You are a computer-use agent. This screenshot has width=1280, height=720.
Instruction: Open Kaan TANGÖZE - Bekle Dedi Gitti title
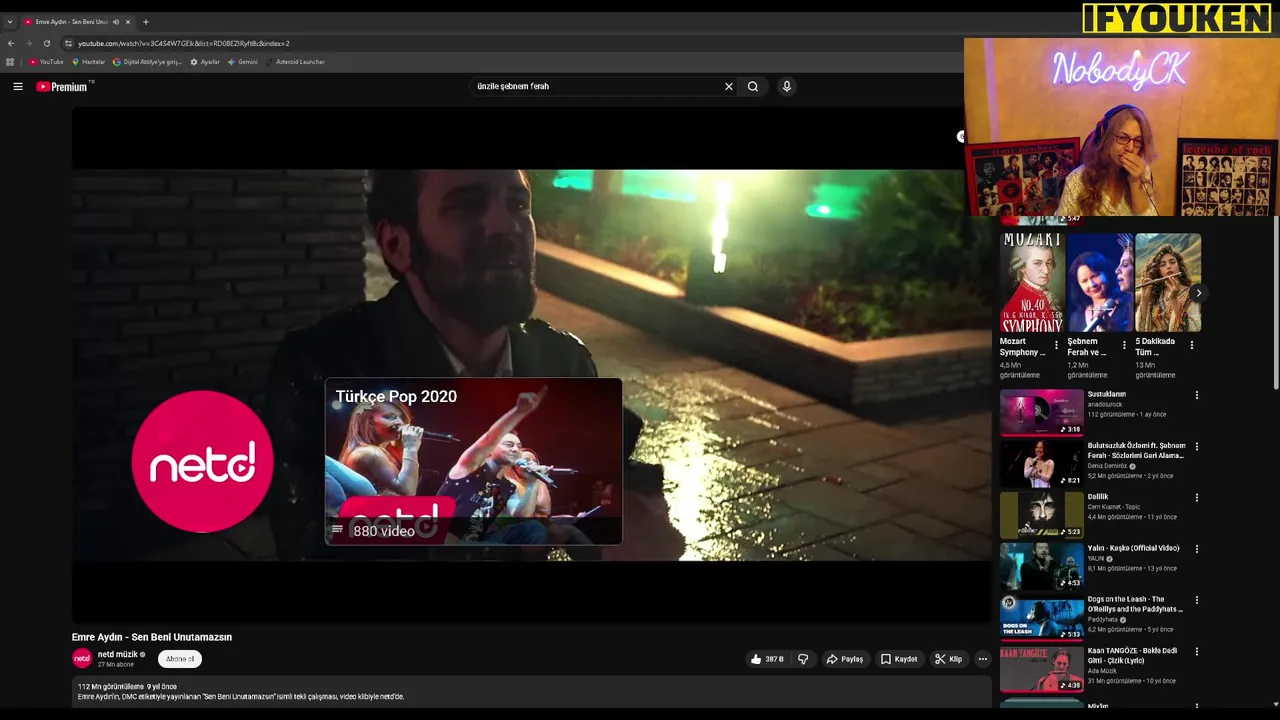(x=1132, y=655)
